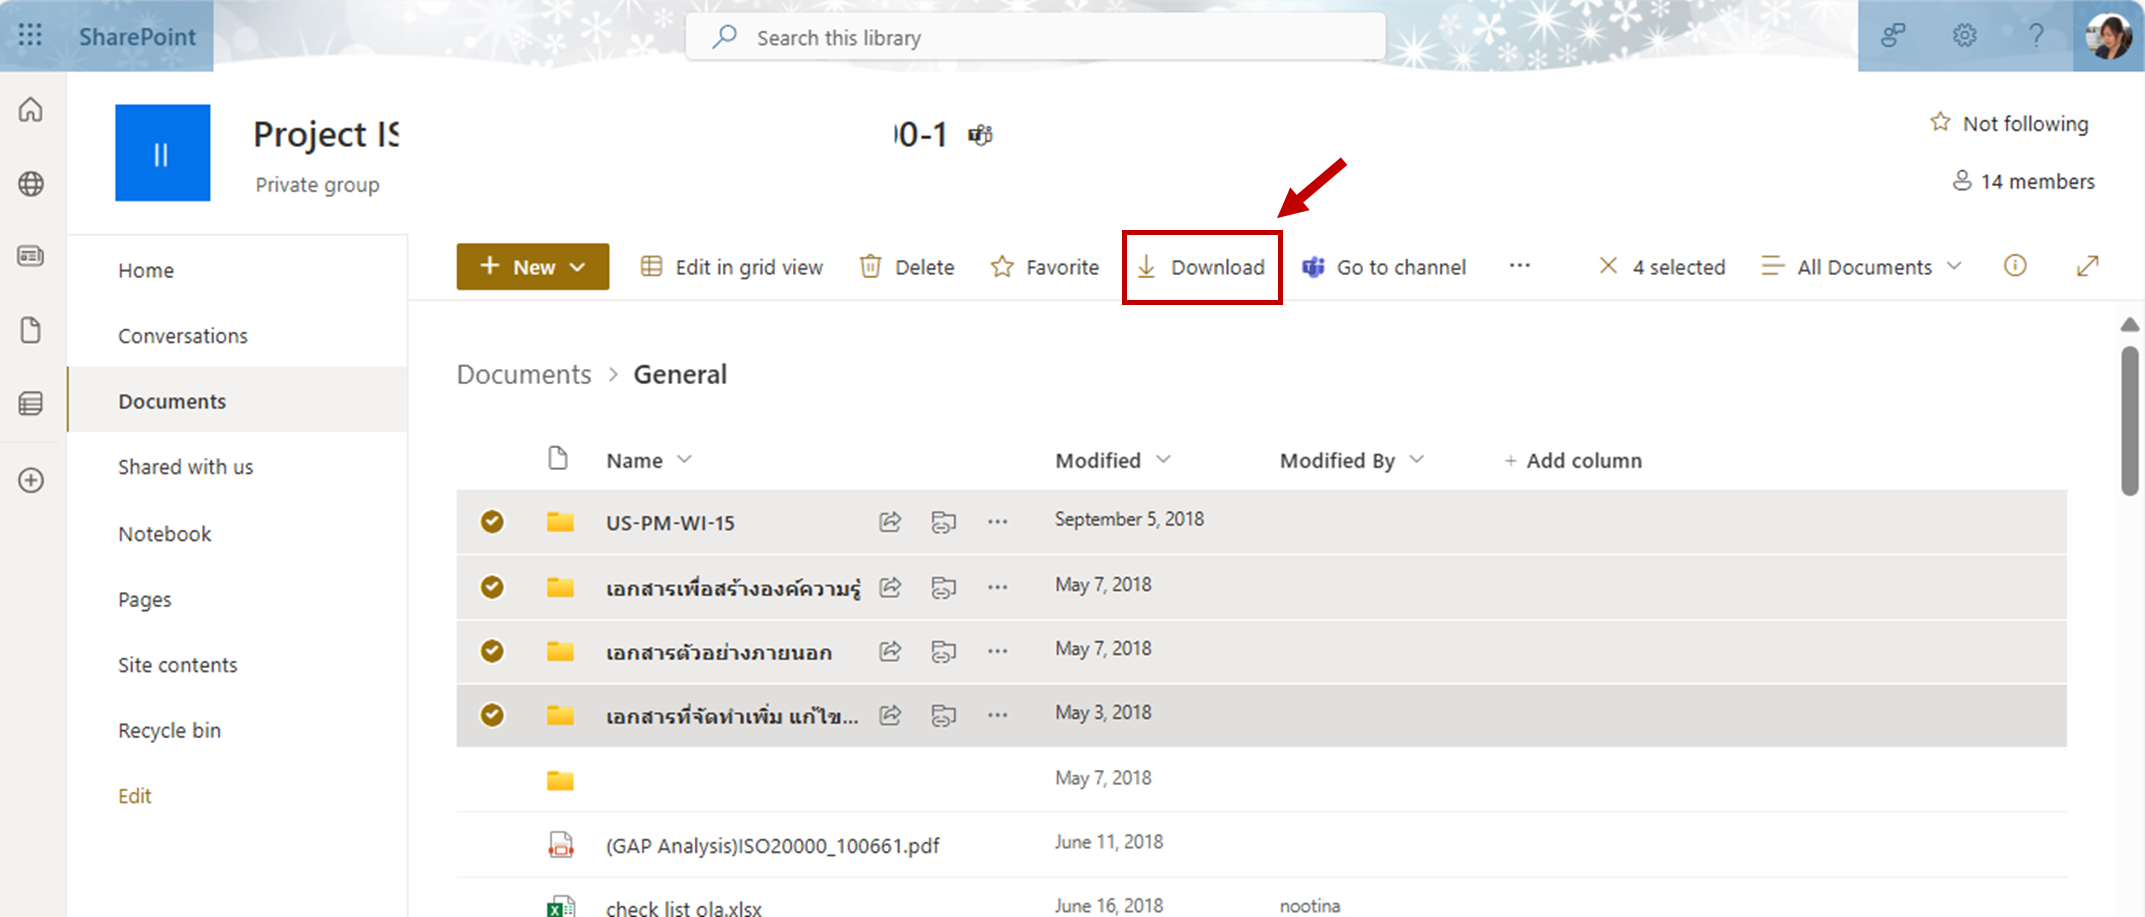Click the Documents breadcrumb link
The height and width of the screenshot is (917, 2145).
coord(524,374)
